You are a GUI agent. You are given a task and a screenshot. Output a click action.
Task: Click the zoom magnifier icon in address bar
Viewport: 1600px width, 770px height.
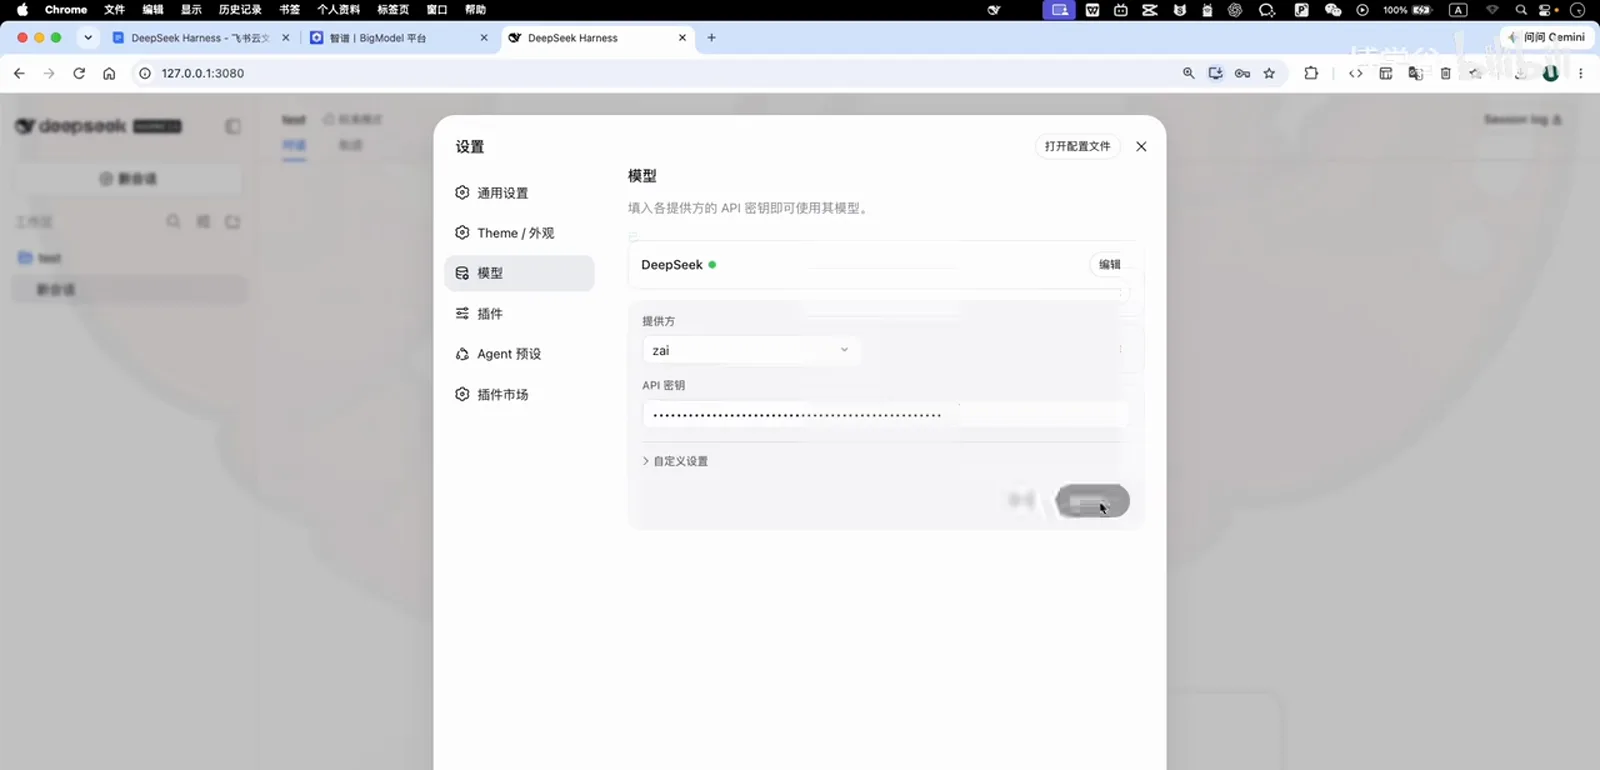(1188, 73)
